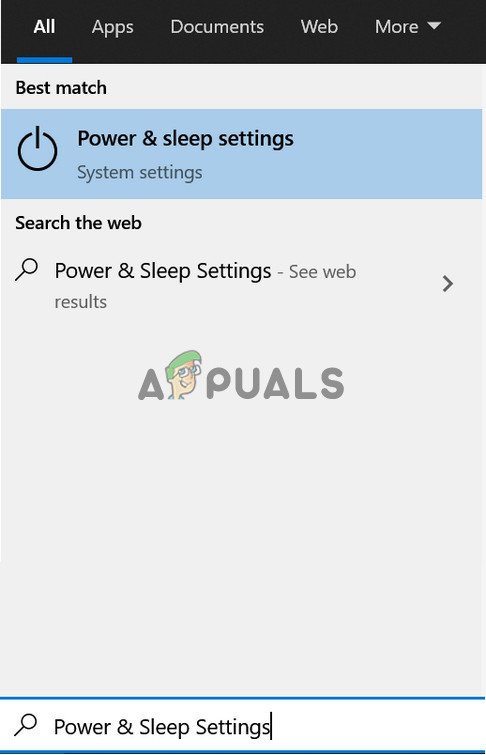The height and width of the screenshot is (755, 486).
Task: Expand web result using the chevron arrow
Action: (447, 284)
